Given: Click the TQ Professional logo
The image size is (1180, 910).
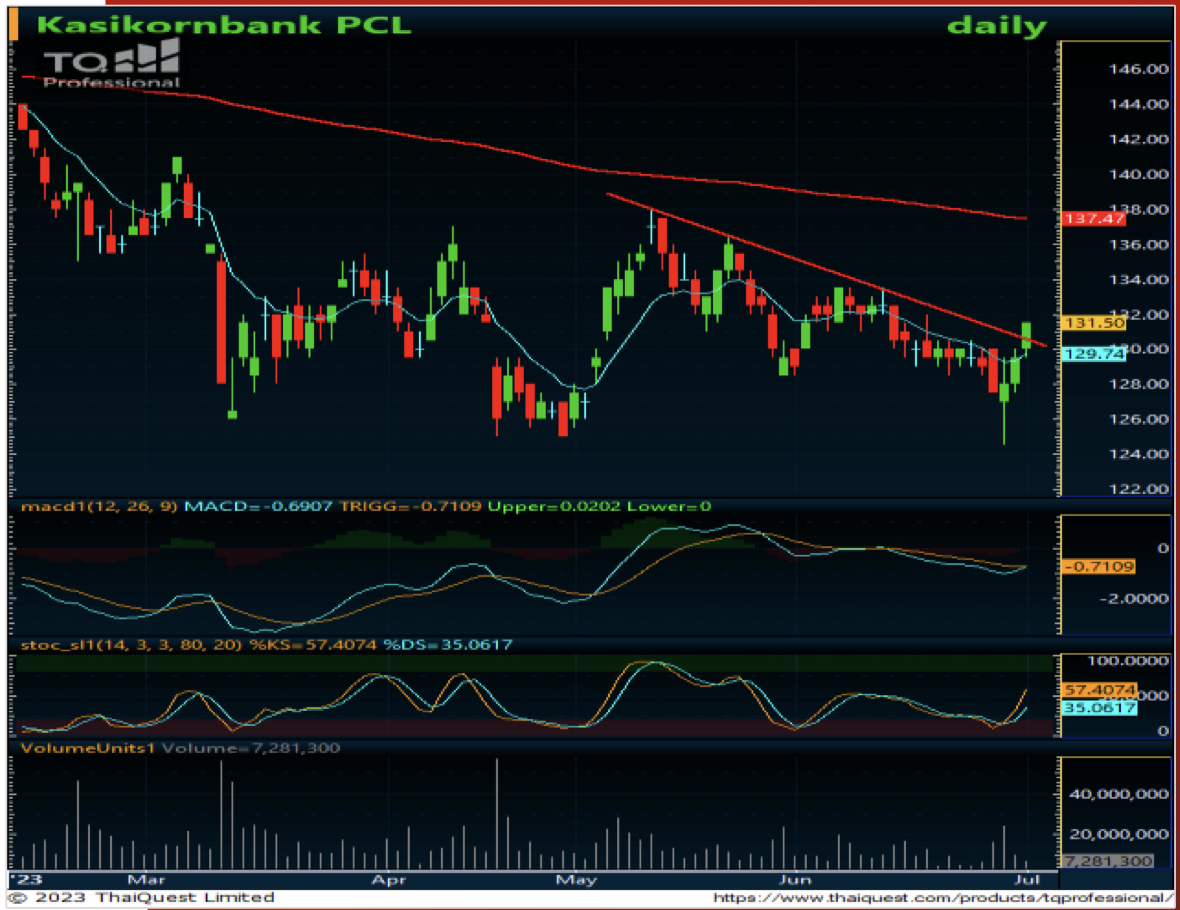Looking at the screenshot, I should click(111, 65).
